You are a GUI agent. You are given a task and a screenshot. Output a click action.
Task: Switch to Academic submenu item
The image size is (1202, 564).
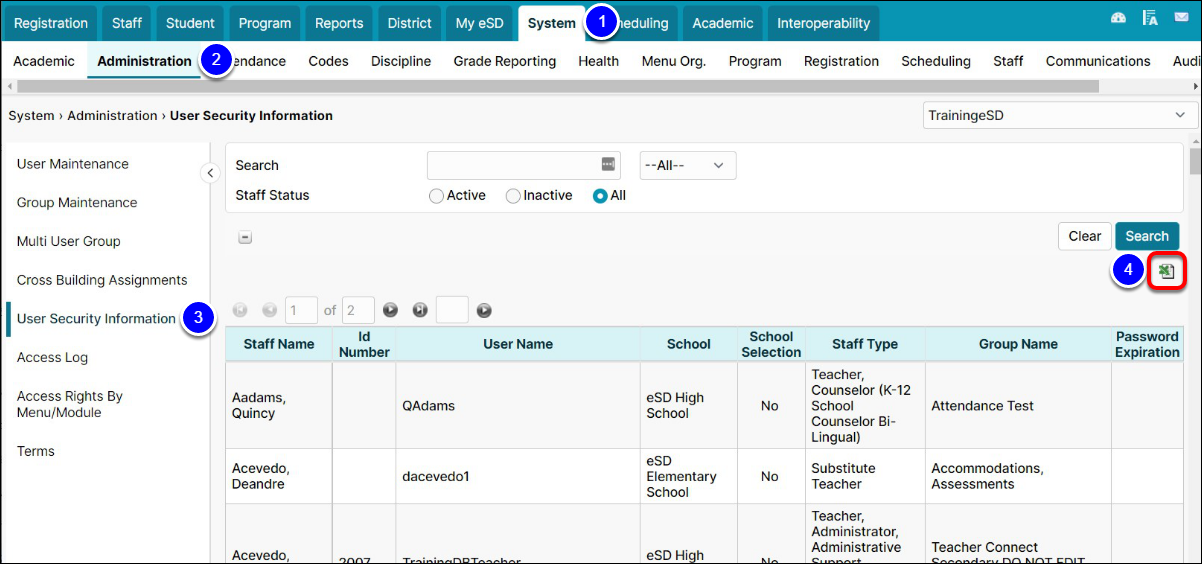click(44, 61)
